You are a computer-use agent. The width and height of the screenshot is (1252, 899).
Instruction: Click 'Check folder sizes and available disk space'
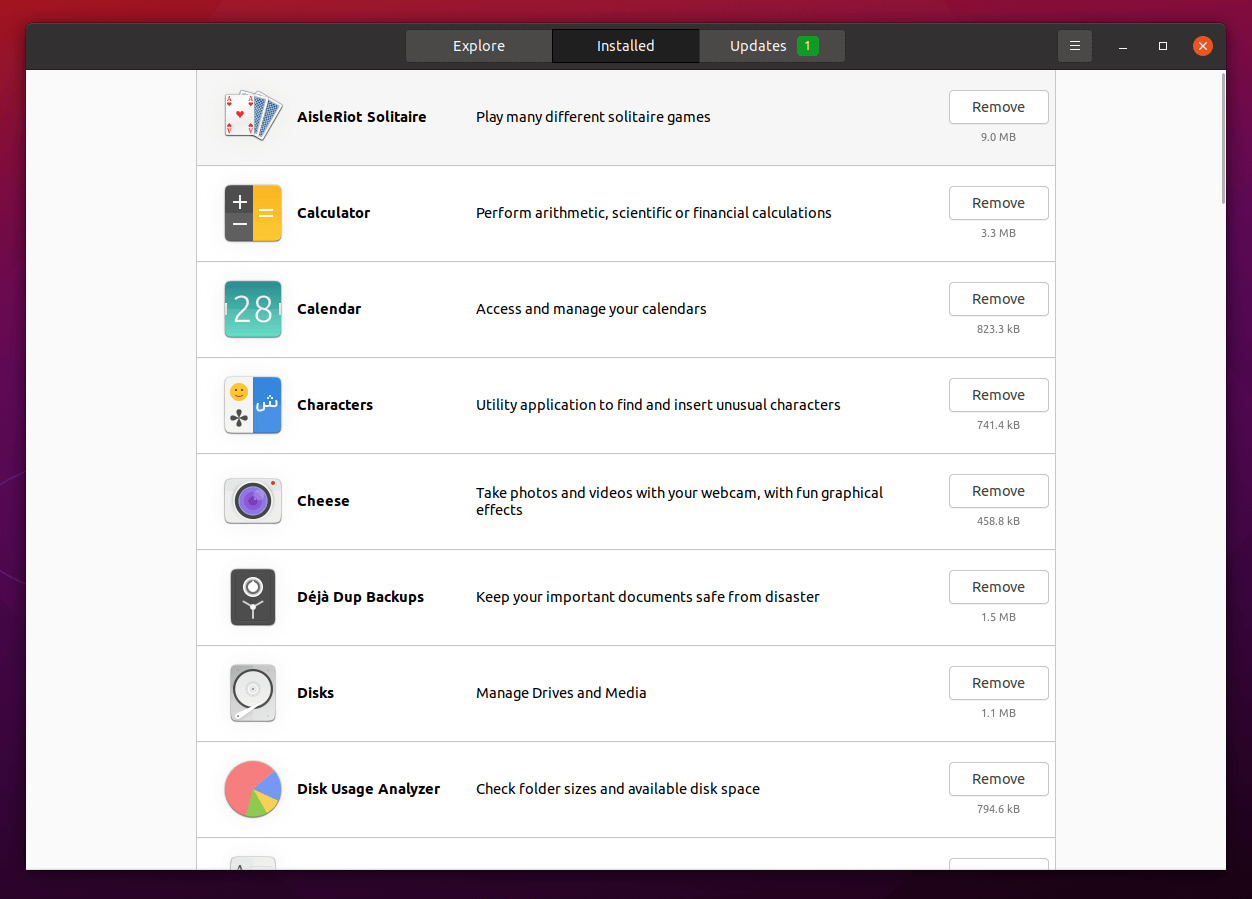[x=618, y=789]
